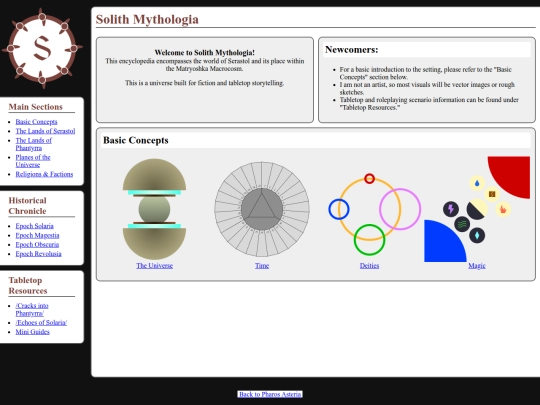
Task: Open Epoch Magestia chronicle
Action: pos(37,235)
